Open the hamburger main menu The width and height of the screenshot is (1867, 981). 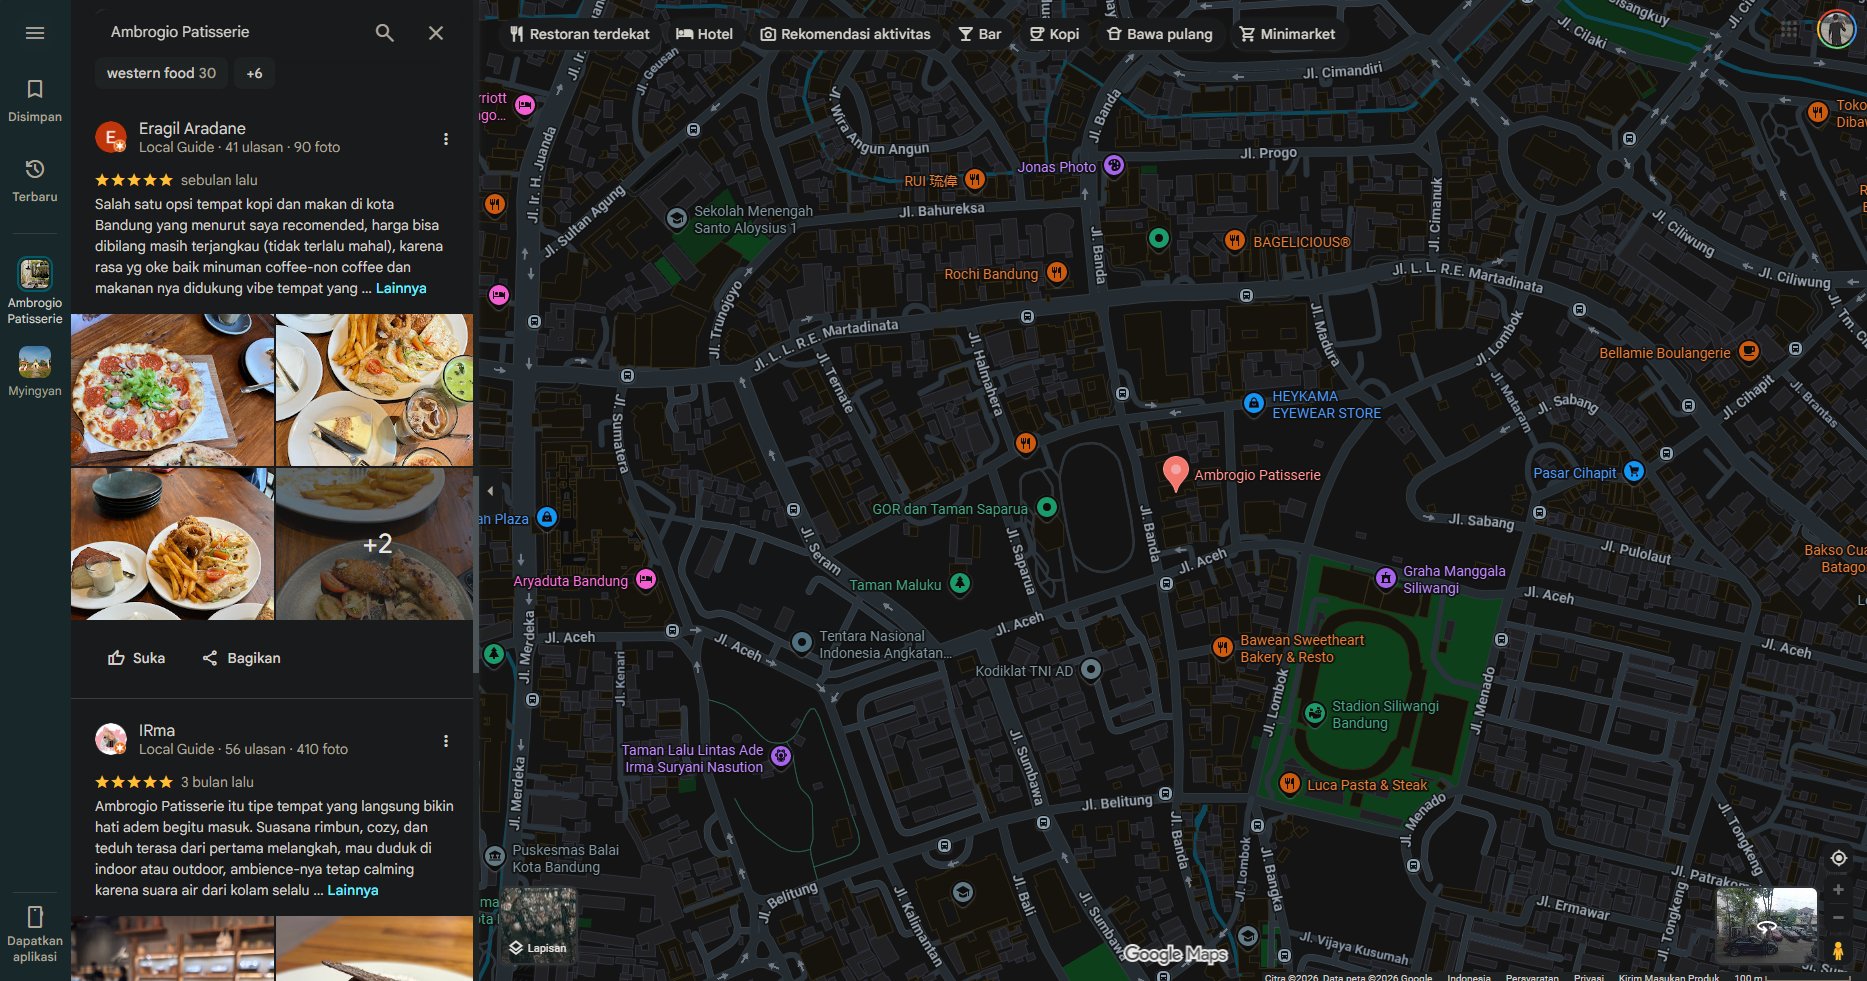coord(35,33)
